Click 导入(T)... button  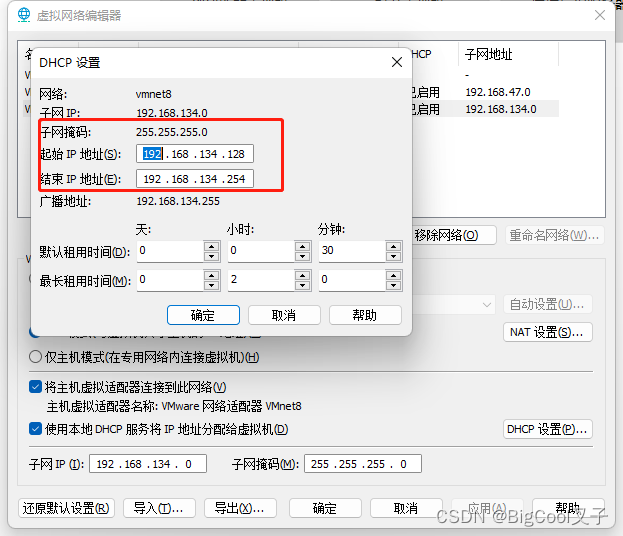tap(159, 508)
